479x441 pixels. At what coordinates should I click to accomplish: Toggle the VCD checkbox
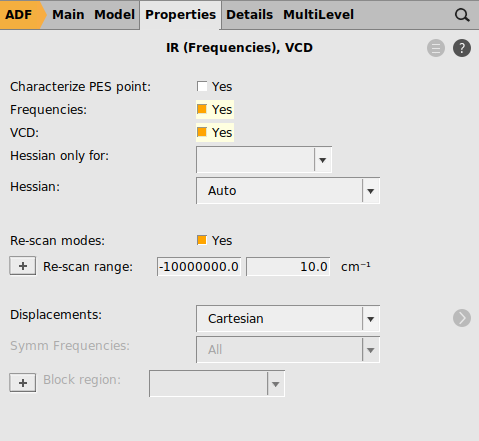[202, 132]
